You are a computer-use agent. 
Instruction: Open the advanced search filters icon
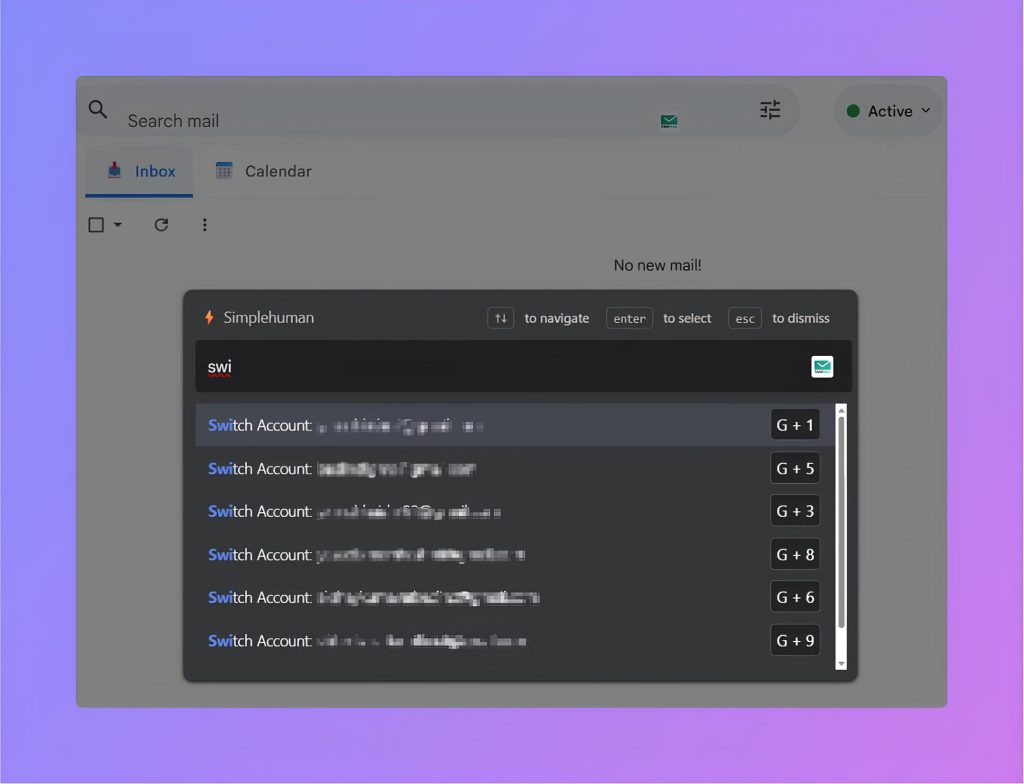769,110
